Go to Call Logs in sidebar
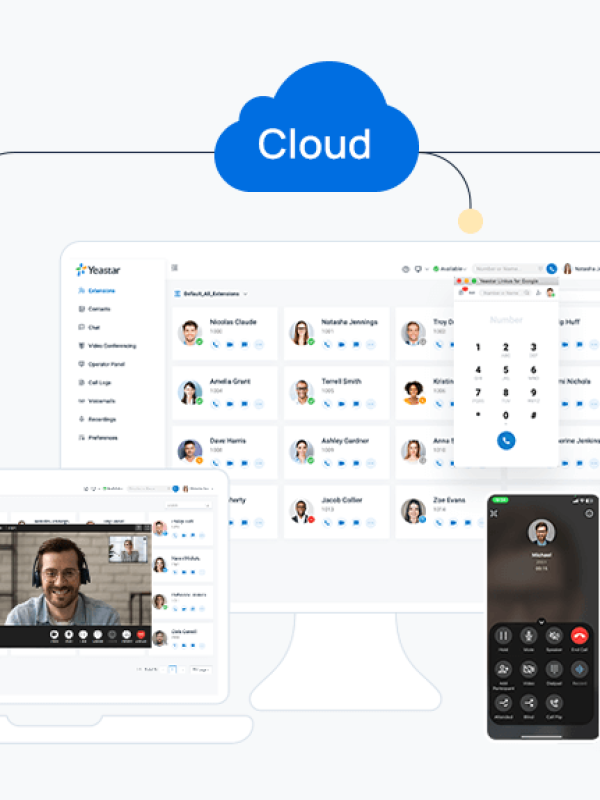600x800 pixels. (x=98, y=382)
